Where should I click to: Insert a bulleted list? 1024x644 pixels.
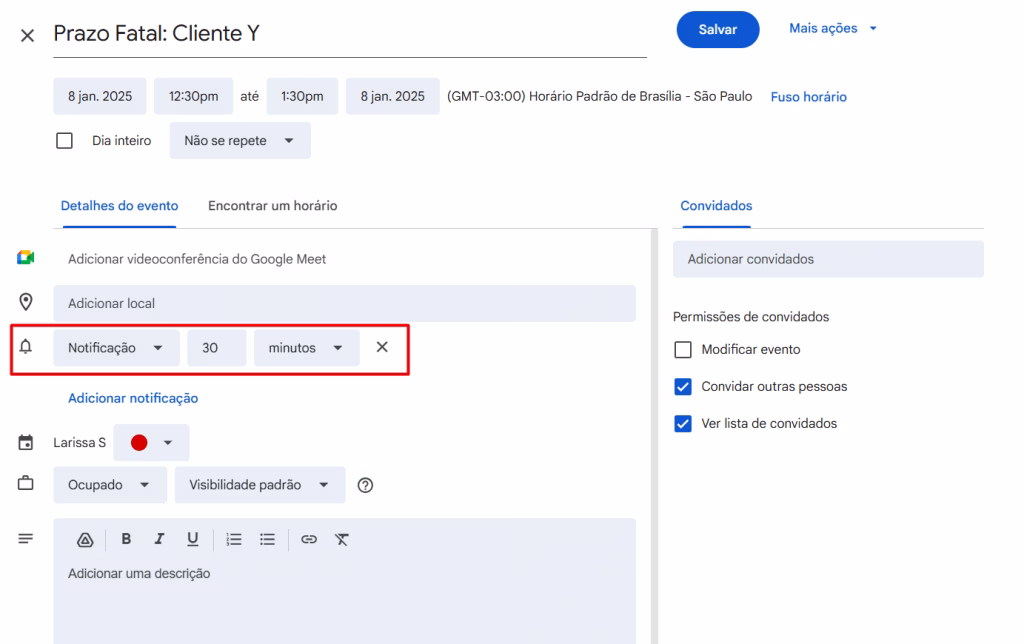point(267,539)
